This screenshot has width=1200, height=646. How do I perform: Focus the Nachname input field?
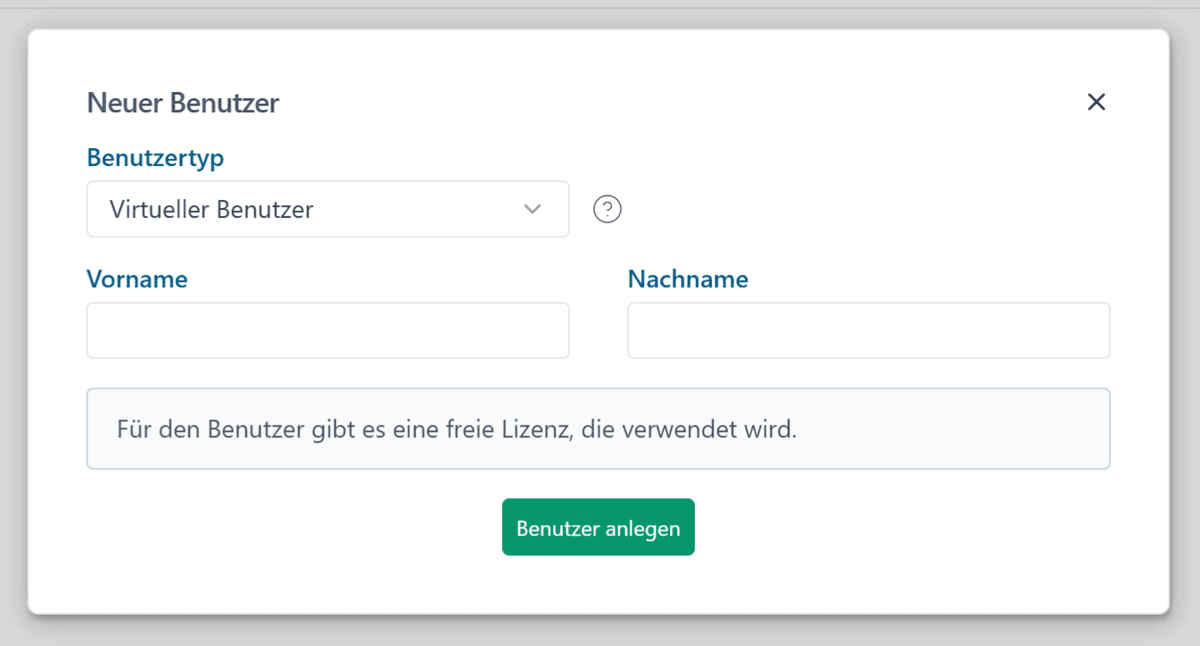[x=868, y=331]
